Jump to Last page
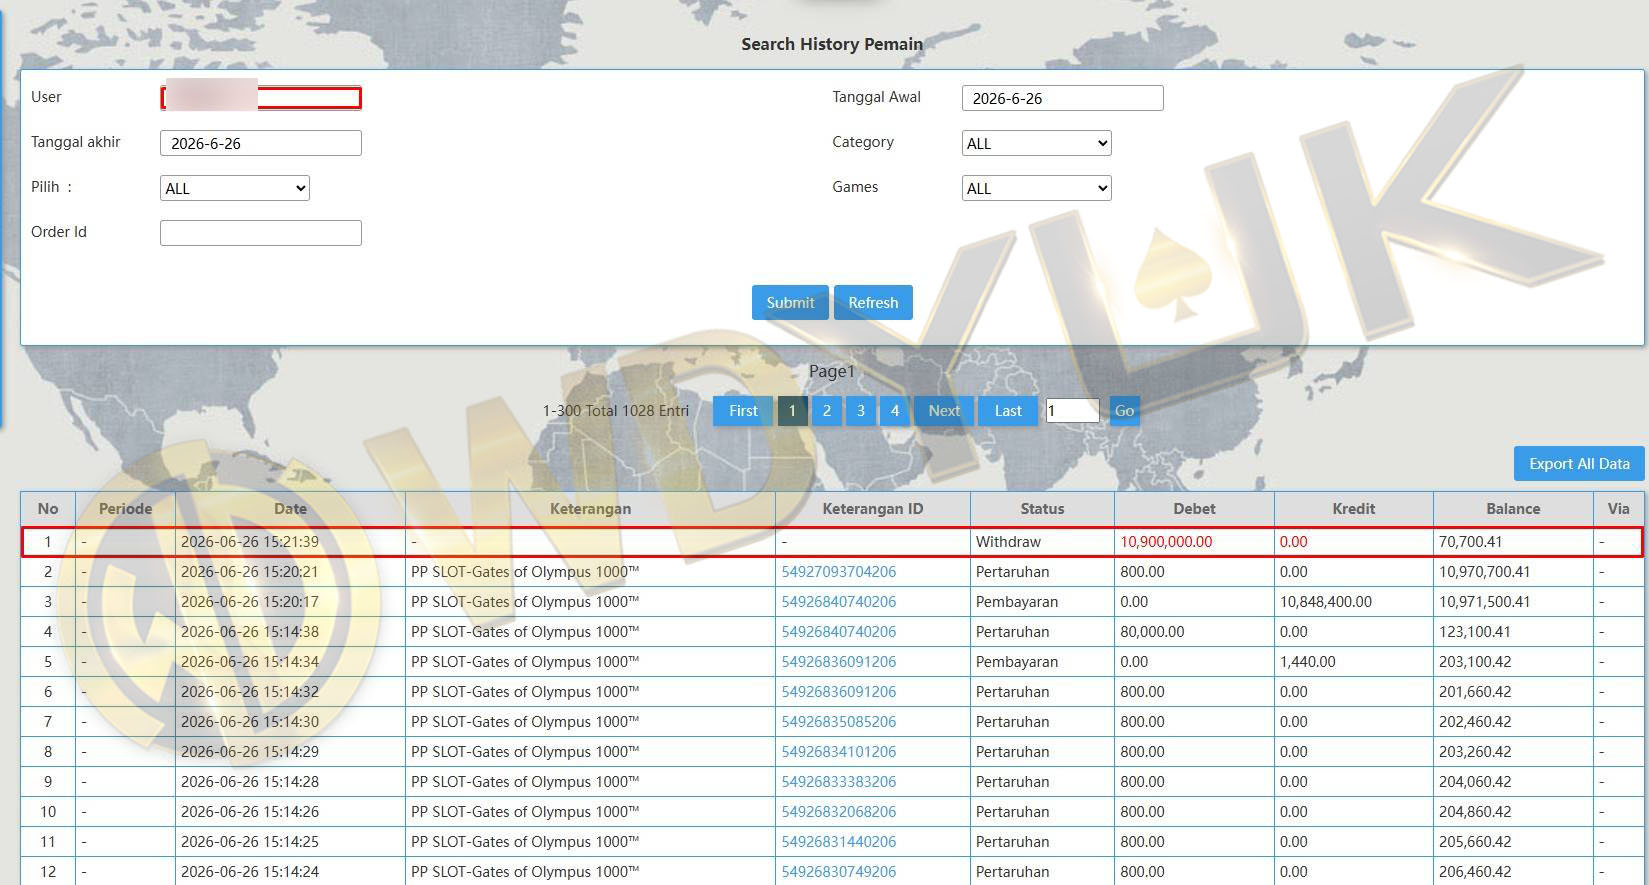 [x=1008, y=411]
